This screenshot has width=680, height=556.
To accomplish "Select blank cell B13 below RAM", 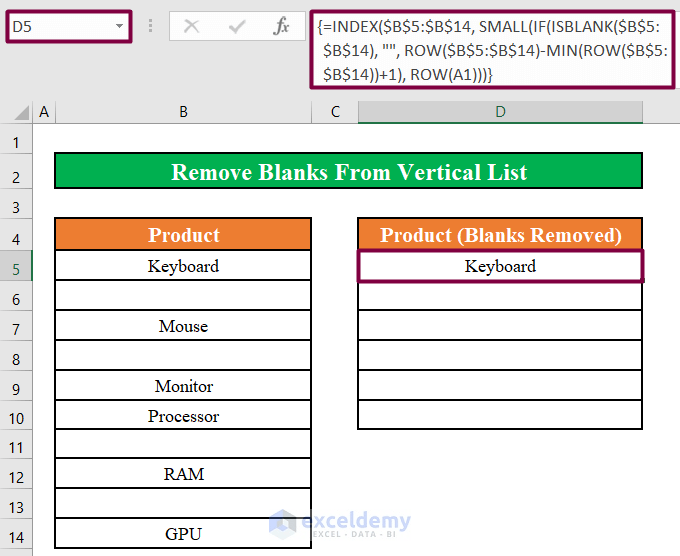I will coord(183,504).
